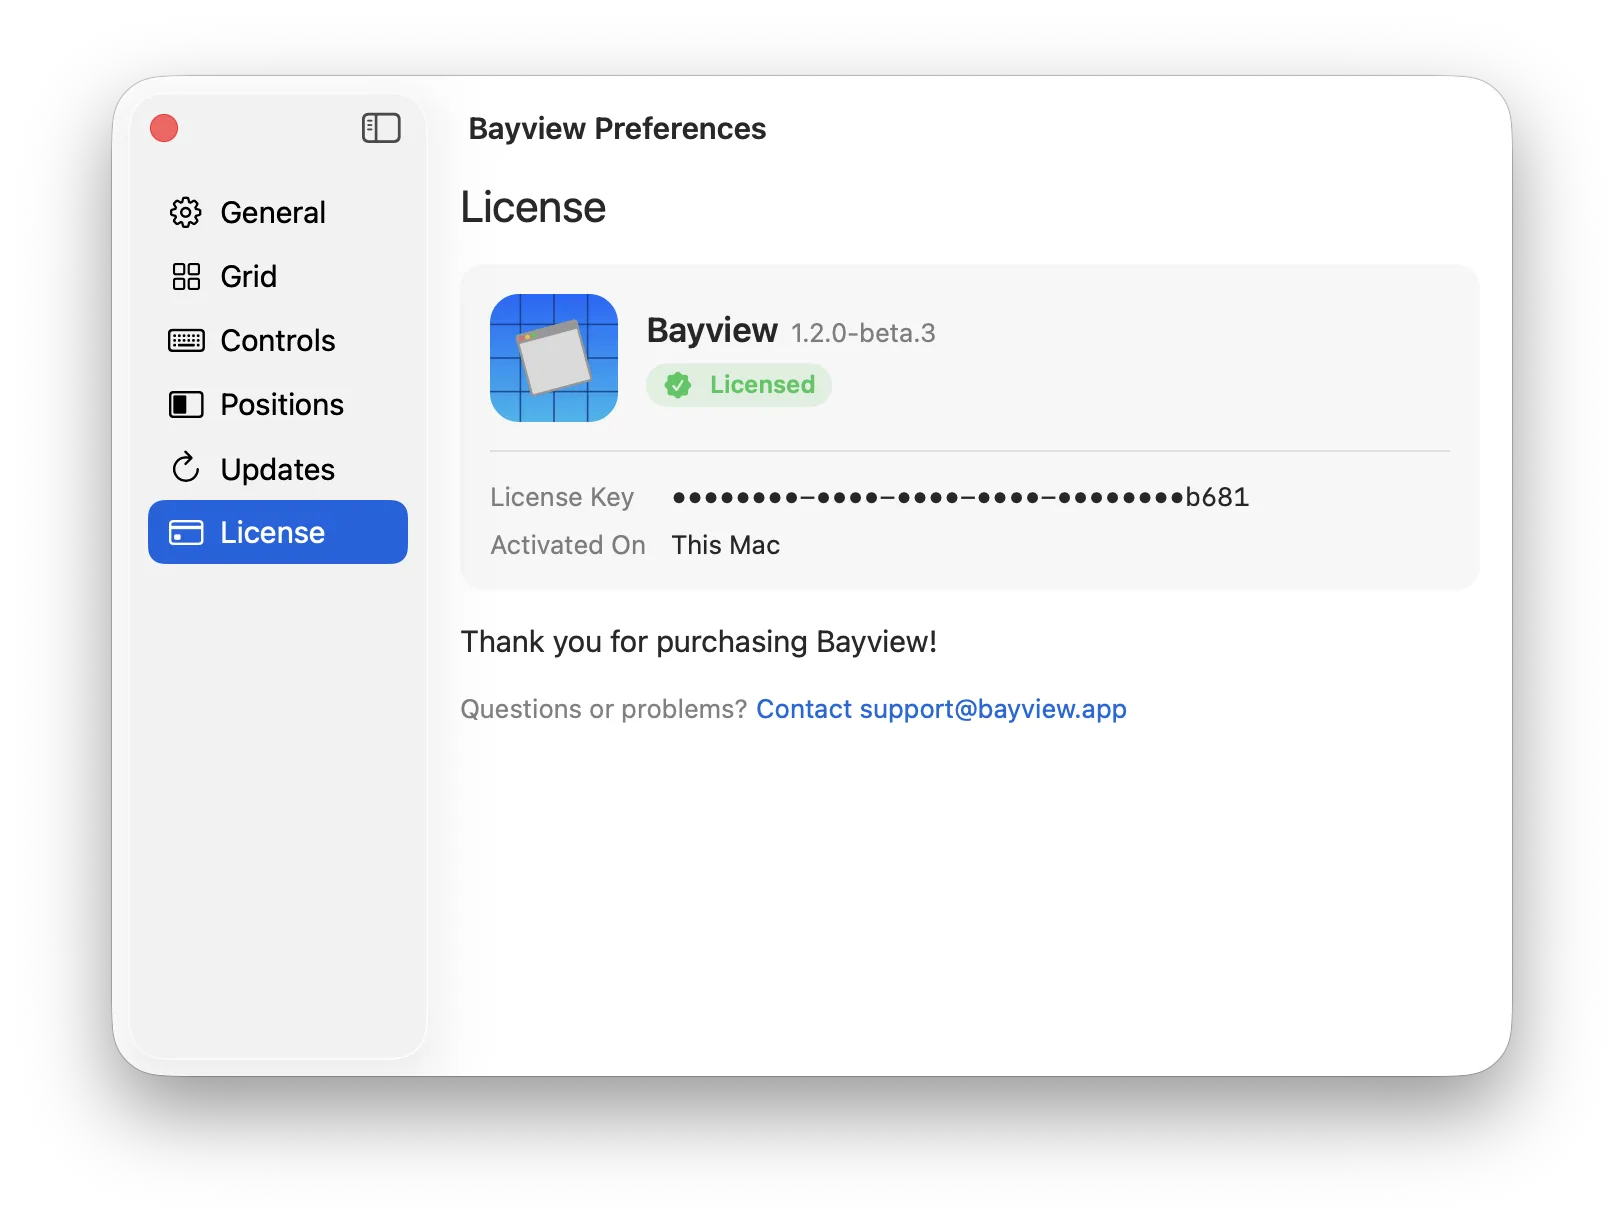Click the 'Bayview Preferences' window title

coord(617,129)
